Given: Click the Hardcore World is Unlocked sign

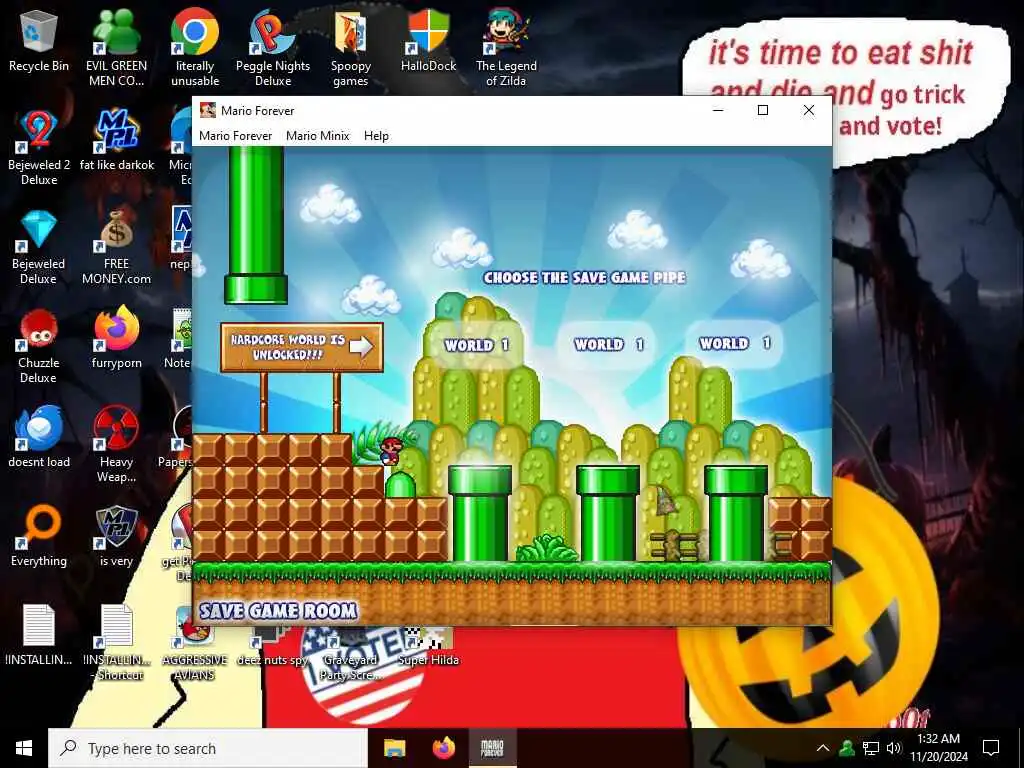Looking at the screenshot, I should point(302,347).
